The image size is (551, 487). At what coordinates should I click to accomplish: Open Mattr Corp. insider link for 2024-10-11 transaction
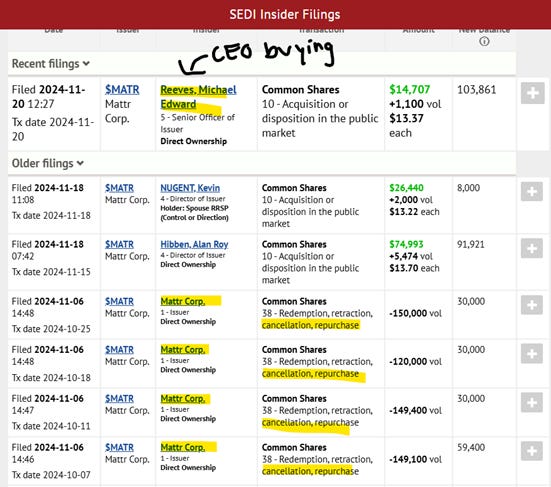(x=183, y=399)
